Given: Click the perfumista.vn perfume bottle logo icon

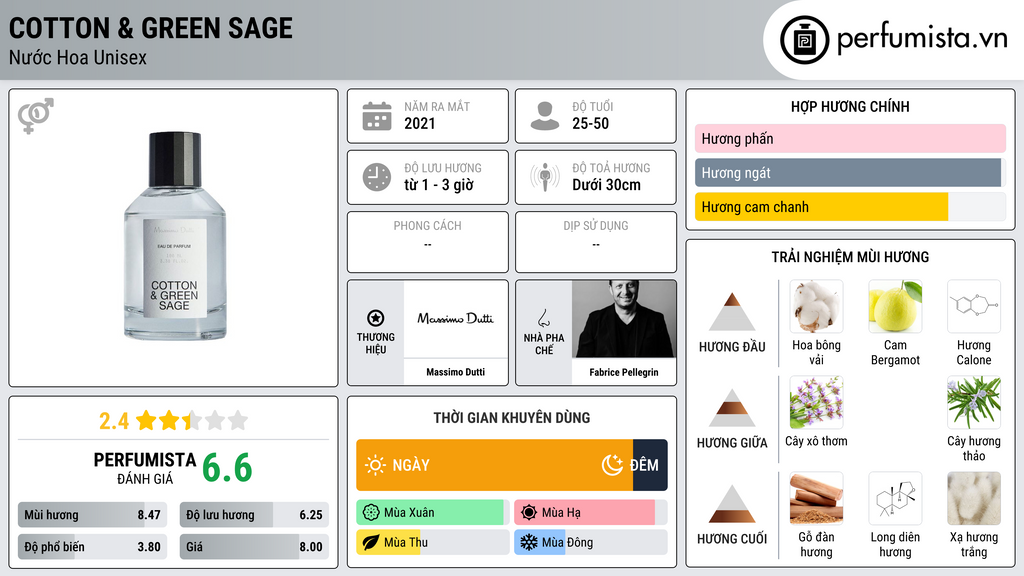Looking at the screenshot, I should coord(805,40).
